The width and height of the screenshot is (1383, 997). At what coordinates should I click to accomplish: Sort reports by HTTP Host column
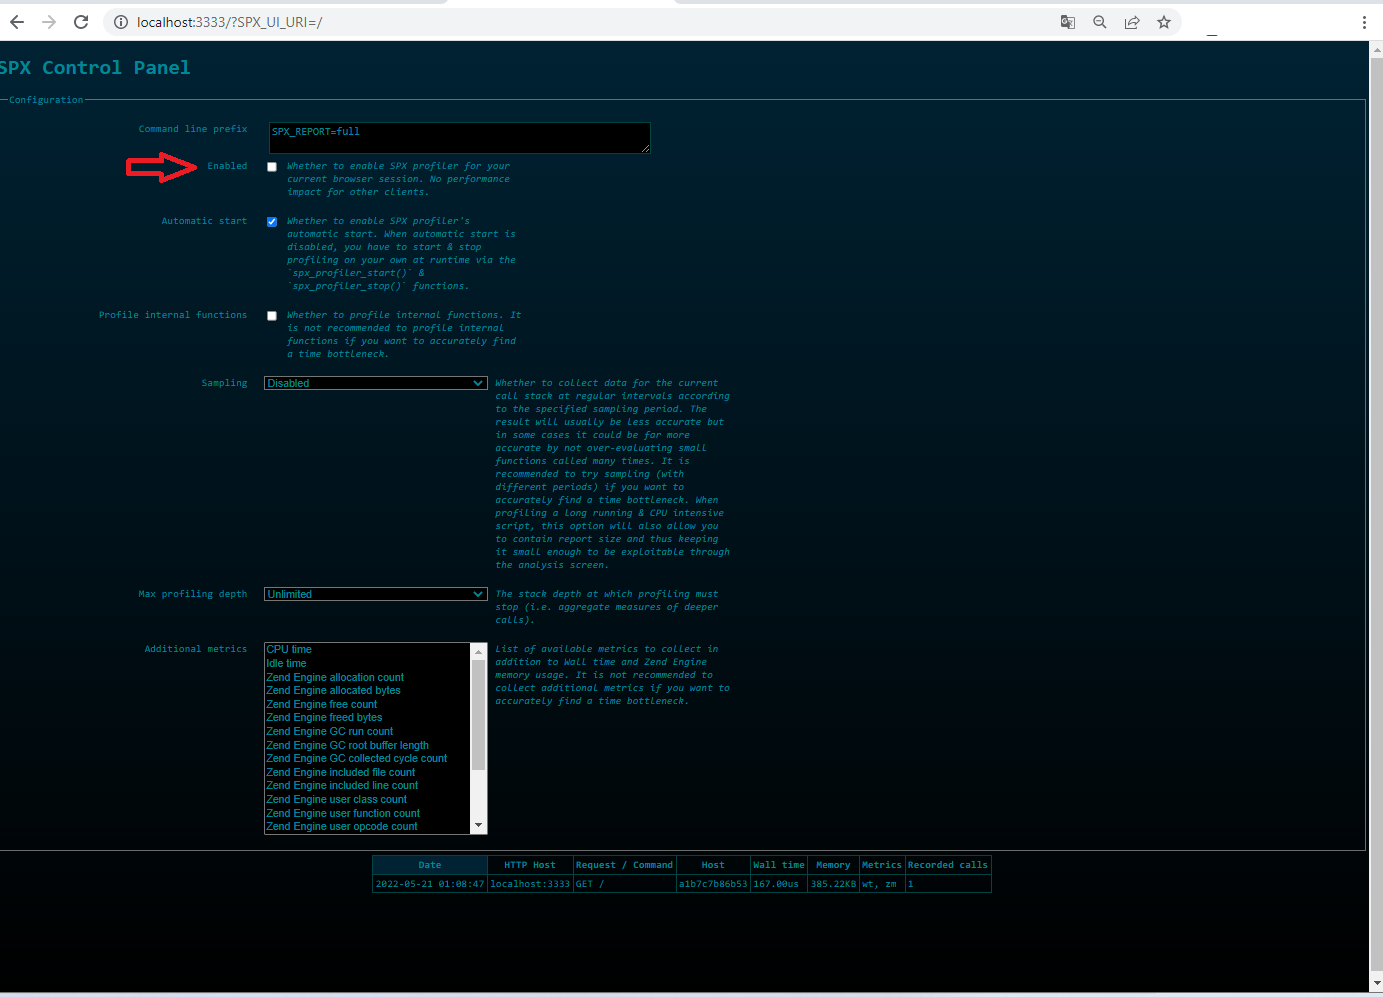coord(530,865)
